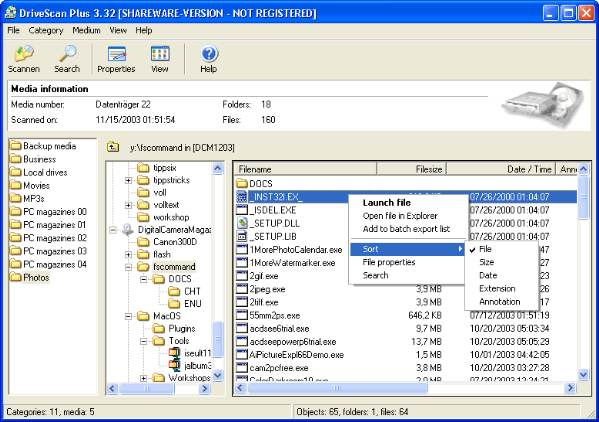The image size is (599, 422).
Task: Open the Medium menu
Action: coord(86,30)
